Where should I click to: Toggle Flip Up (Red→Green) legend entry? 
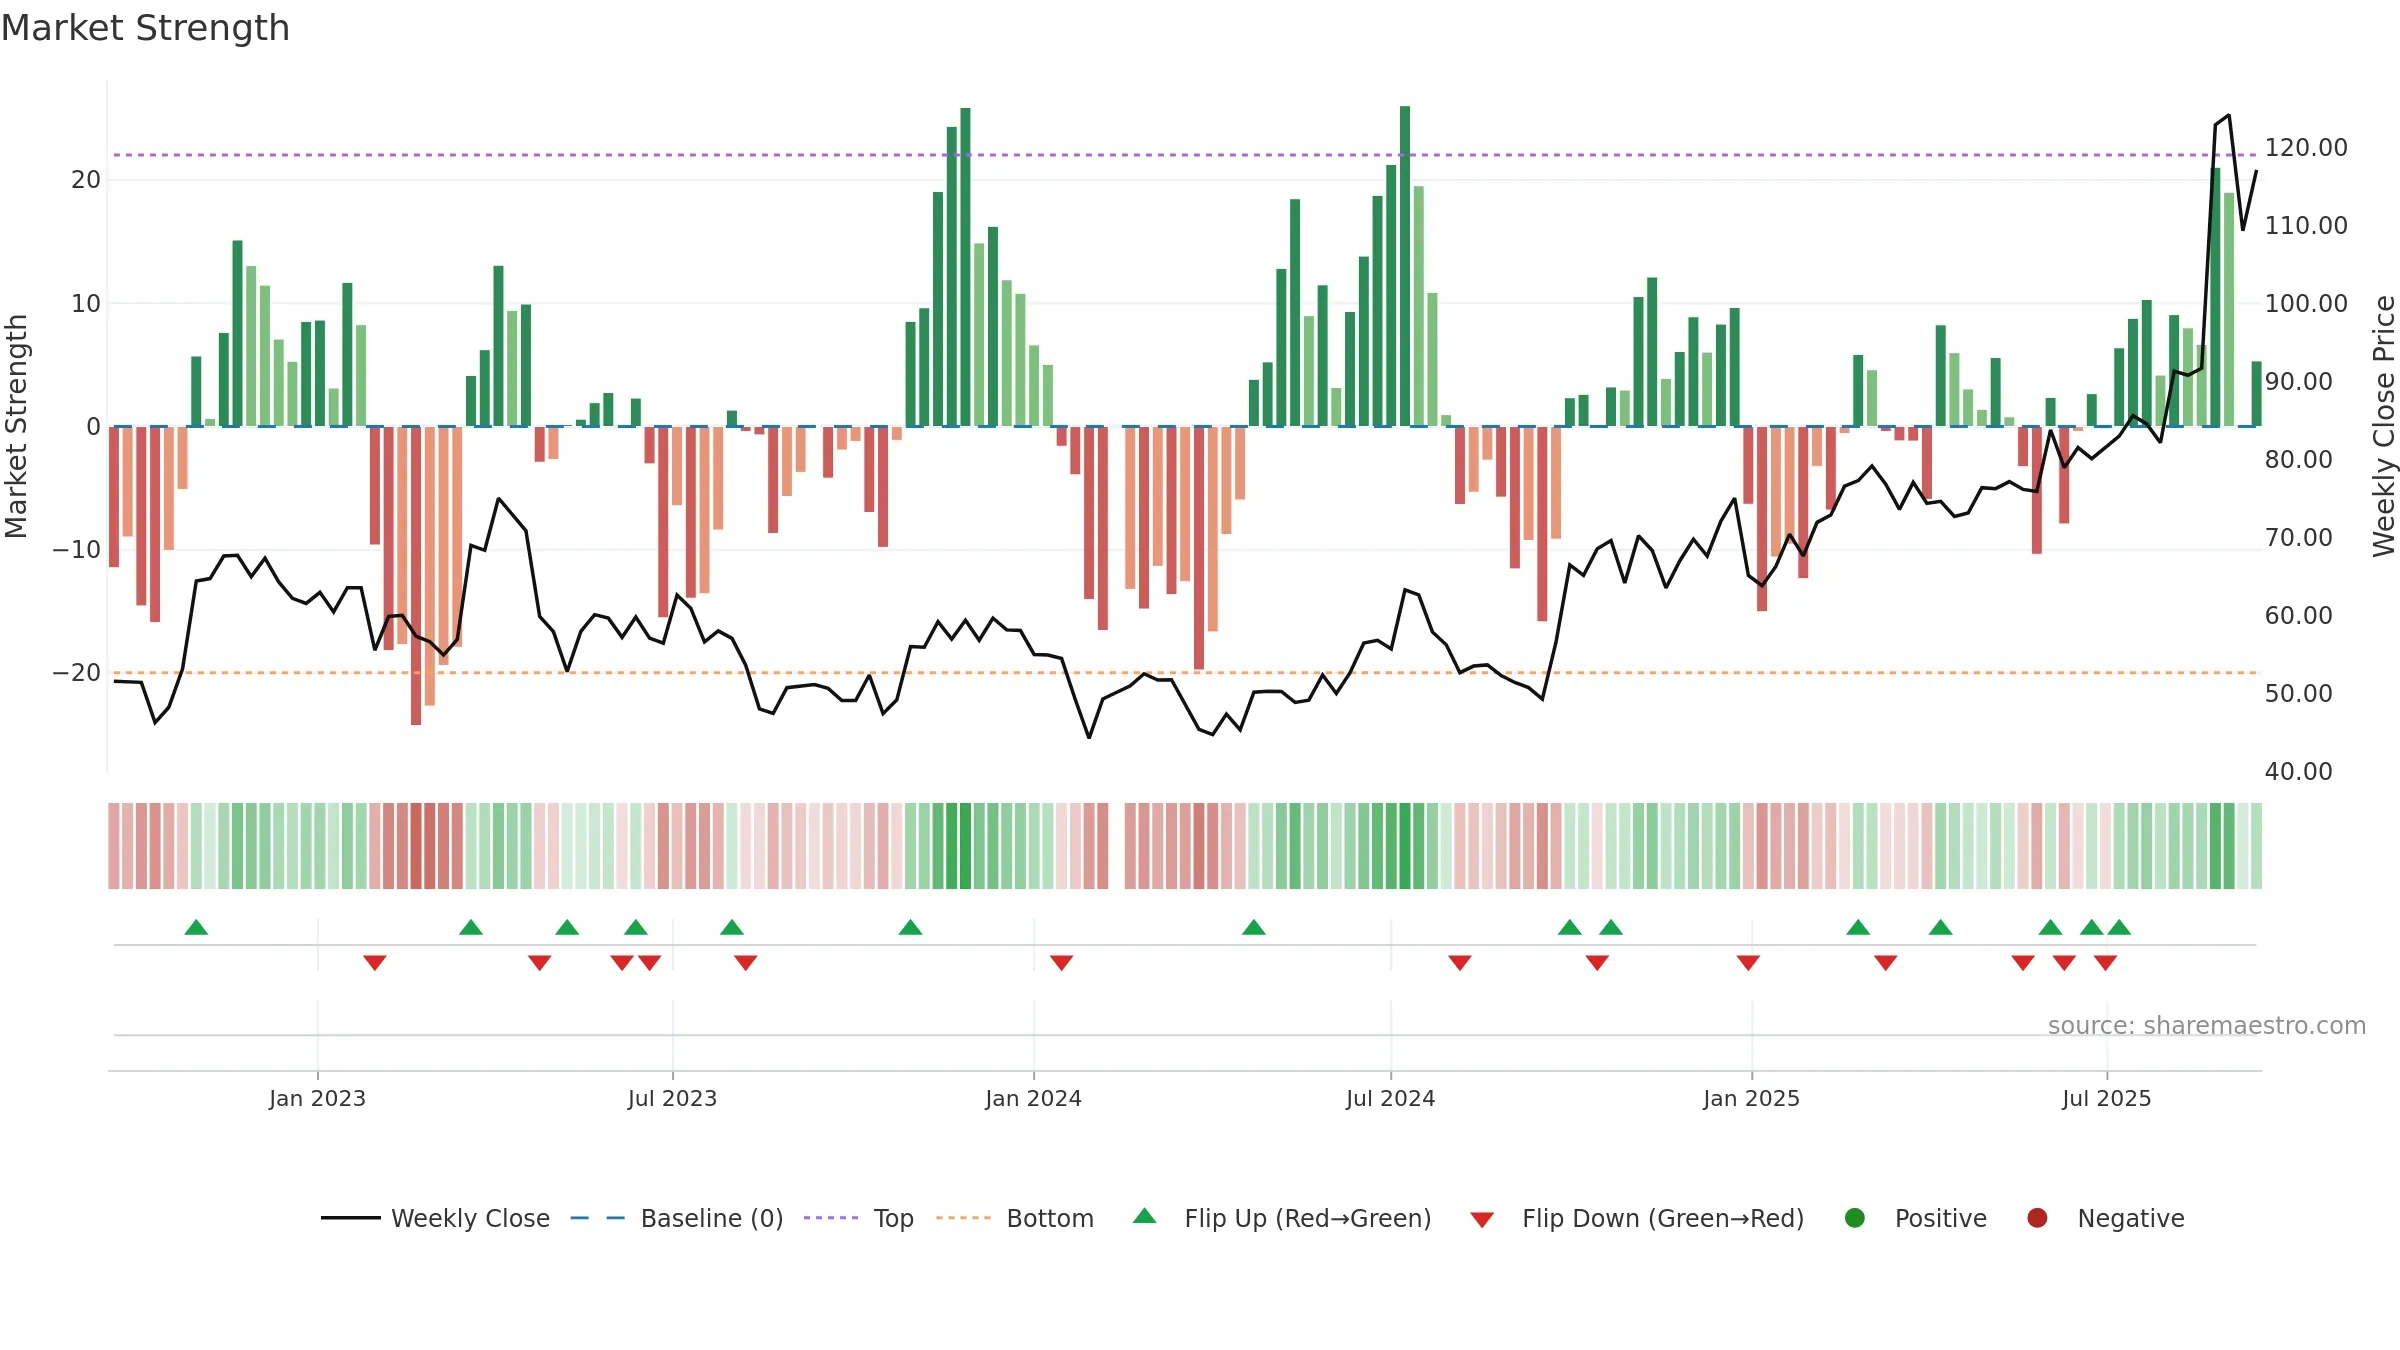pyautogui.click(x=1282, y=1218)
